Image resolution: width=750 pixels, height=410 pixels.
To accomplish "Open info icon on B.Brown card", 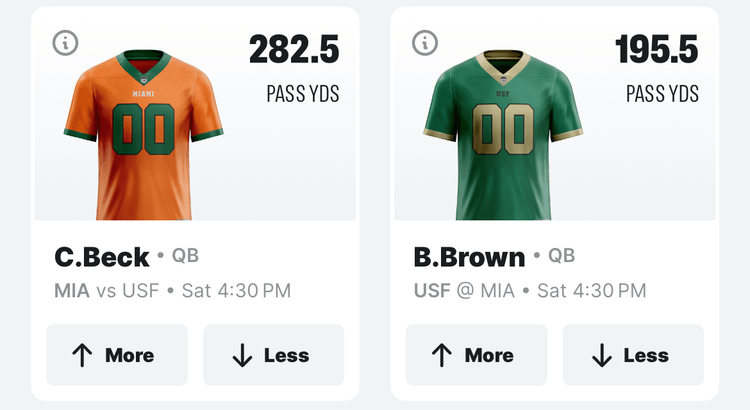I will (425, 42).
